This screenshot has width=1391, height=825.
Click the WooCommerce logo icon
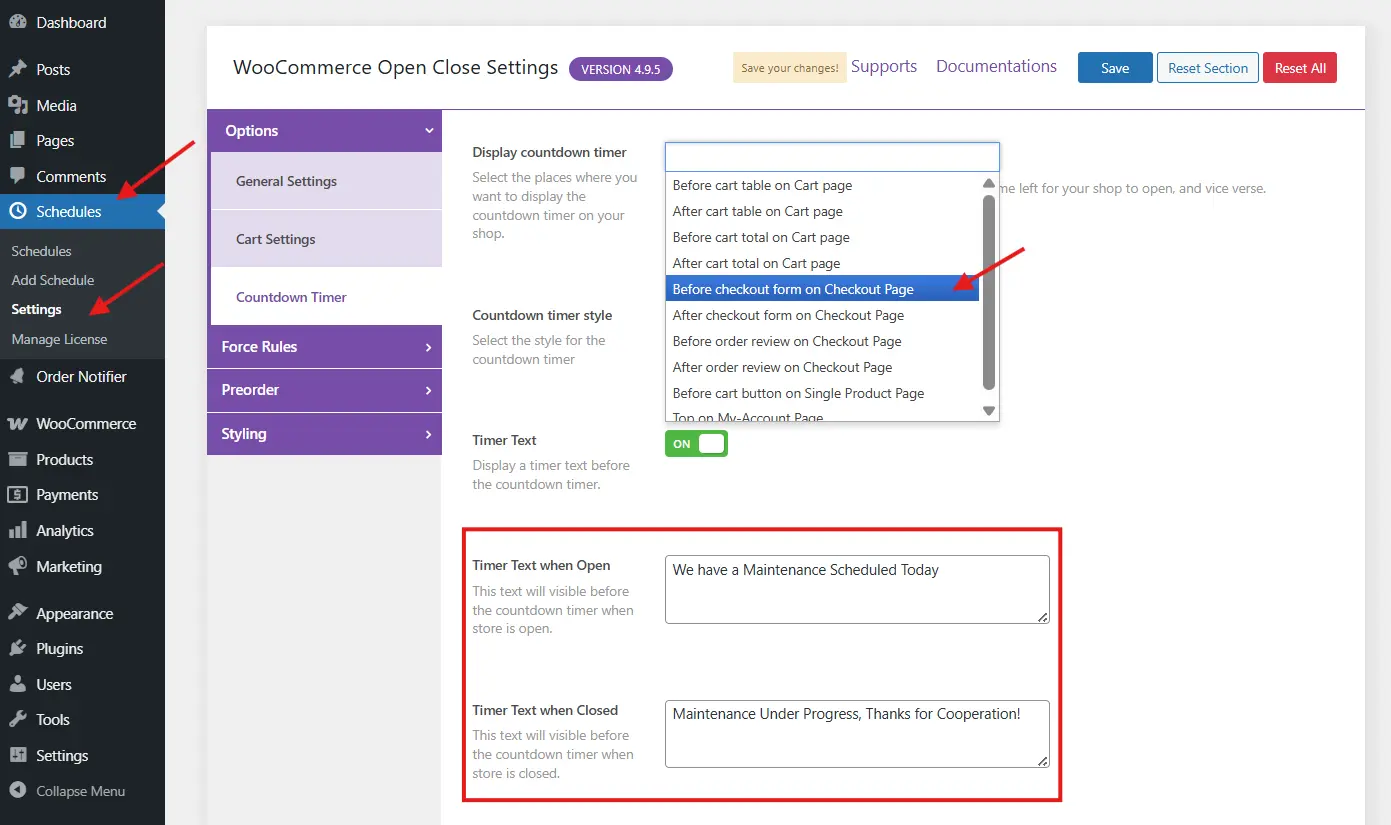coord(17,424)
